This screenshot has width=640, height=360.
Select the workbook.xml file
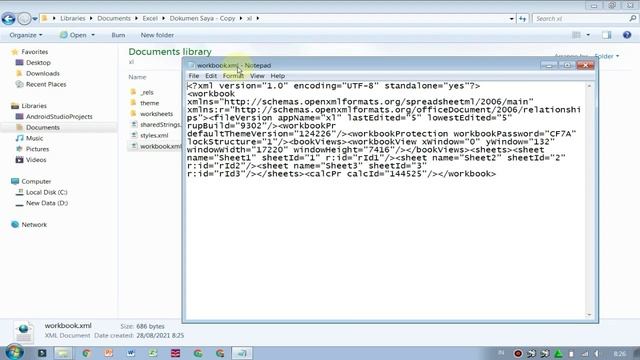(156, 146)
